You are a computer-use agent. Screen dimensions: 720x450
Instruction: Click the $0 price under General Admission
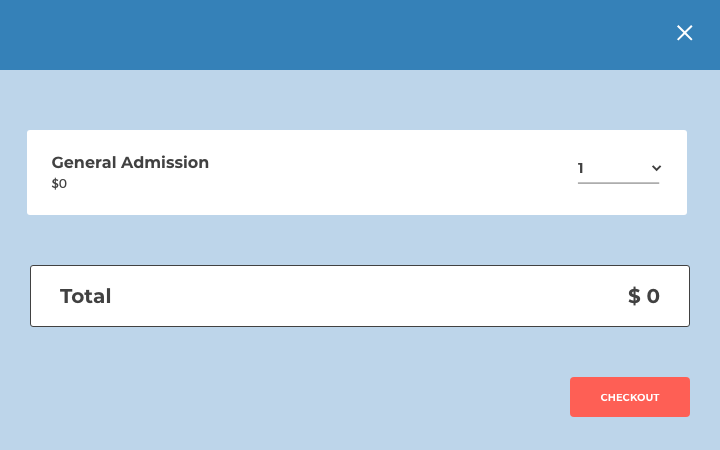[59, 184]
